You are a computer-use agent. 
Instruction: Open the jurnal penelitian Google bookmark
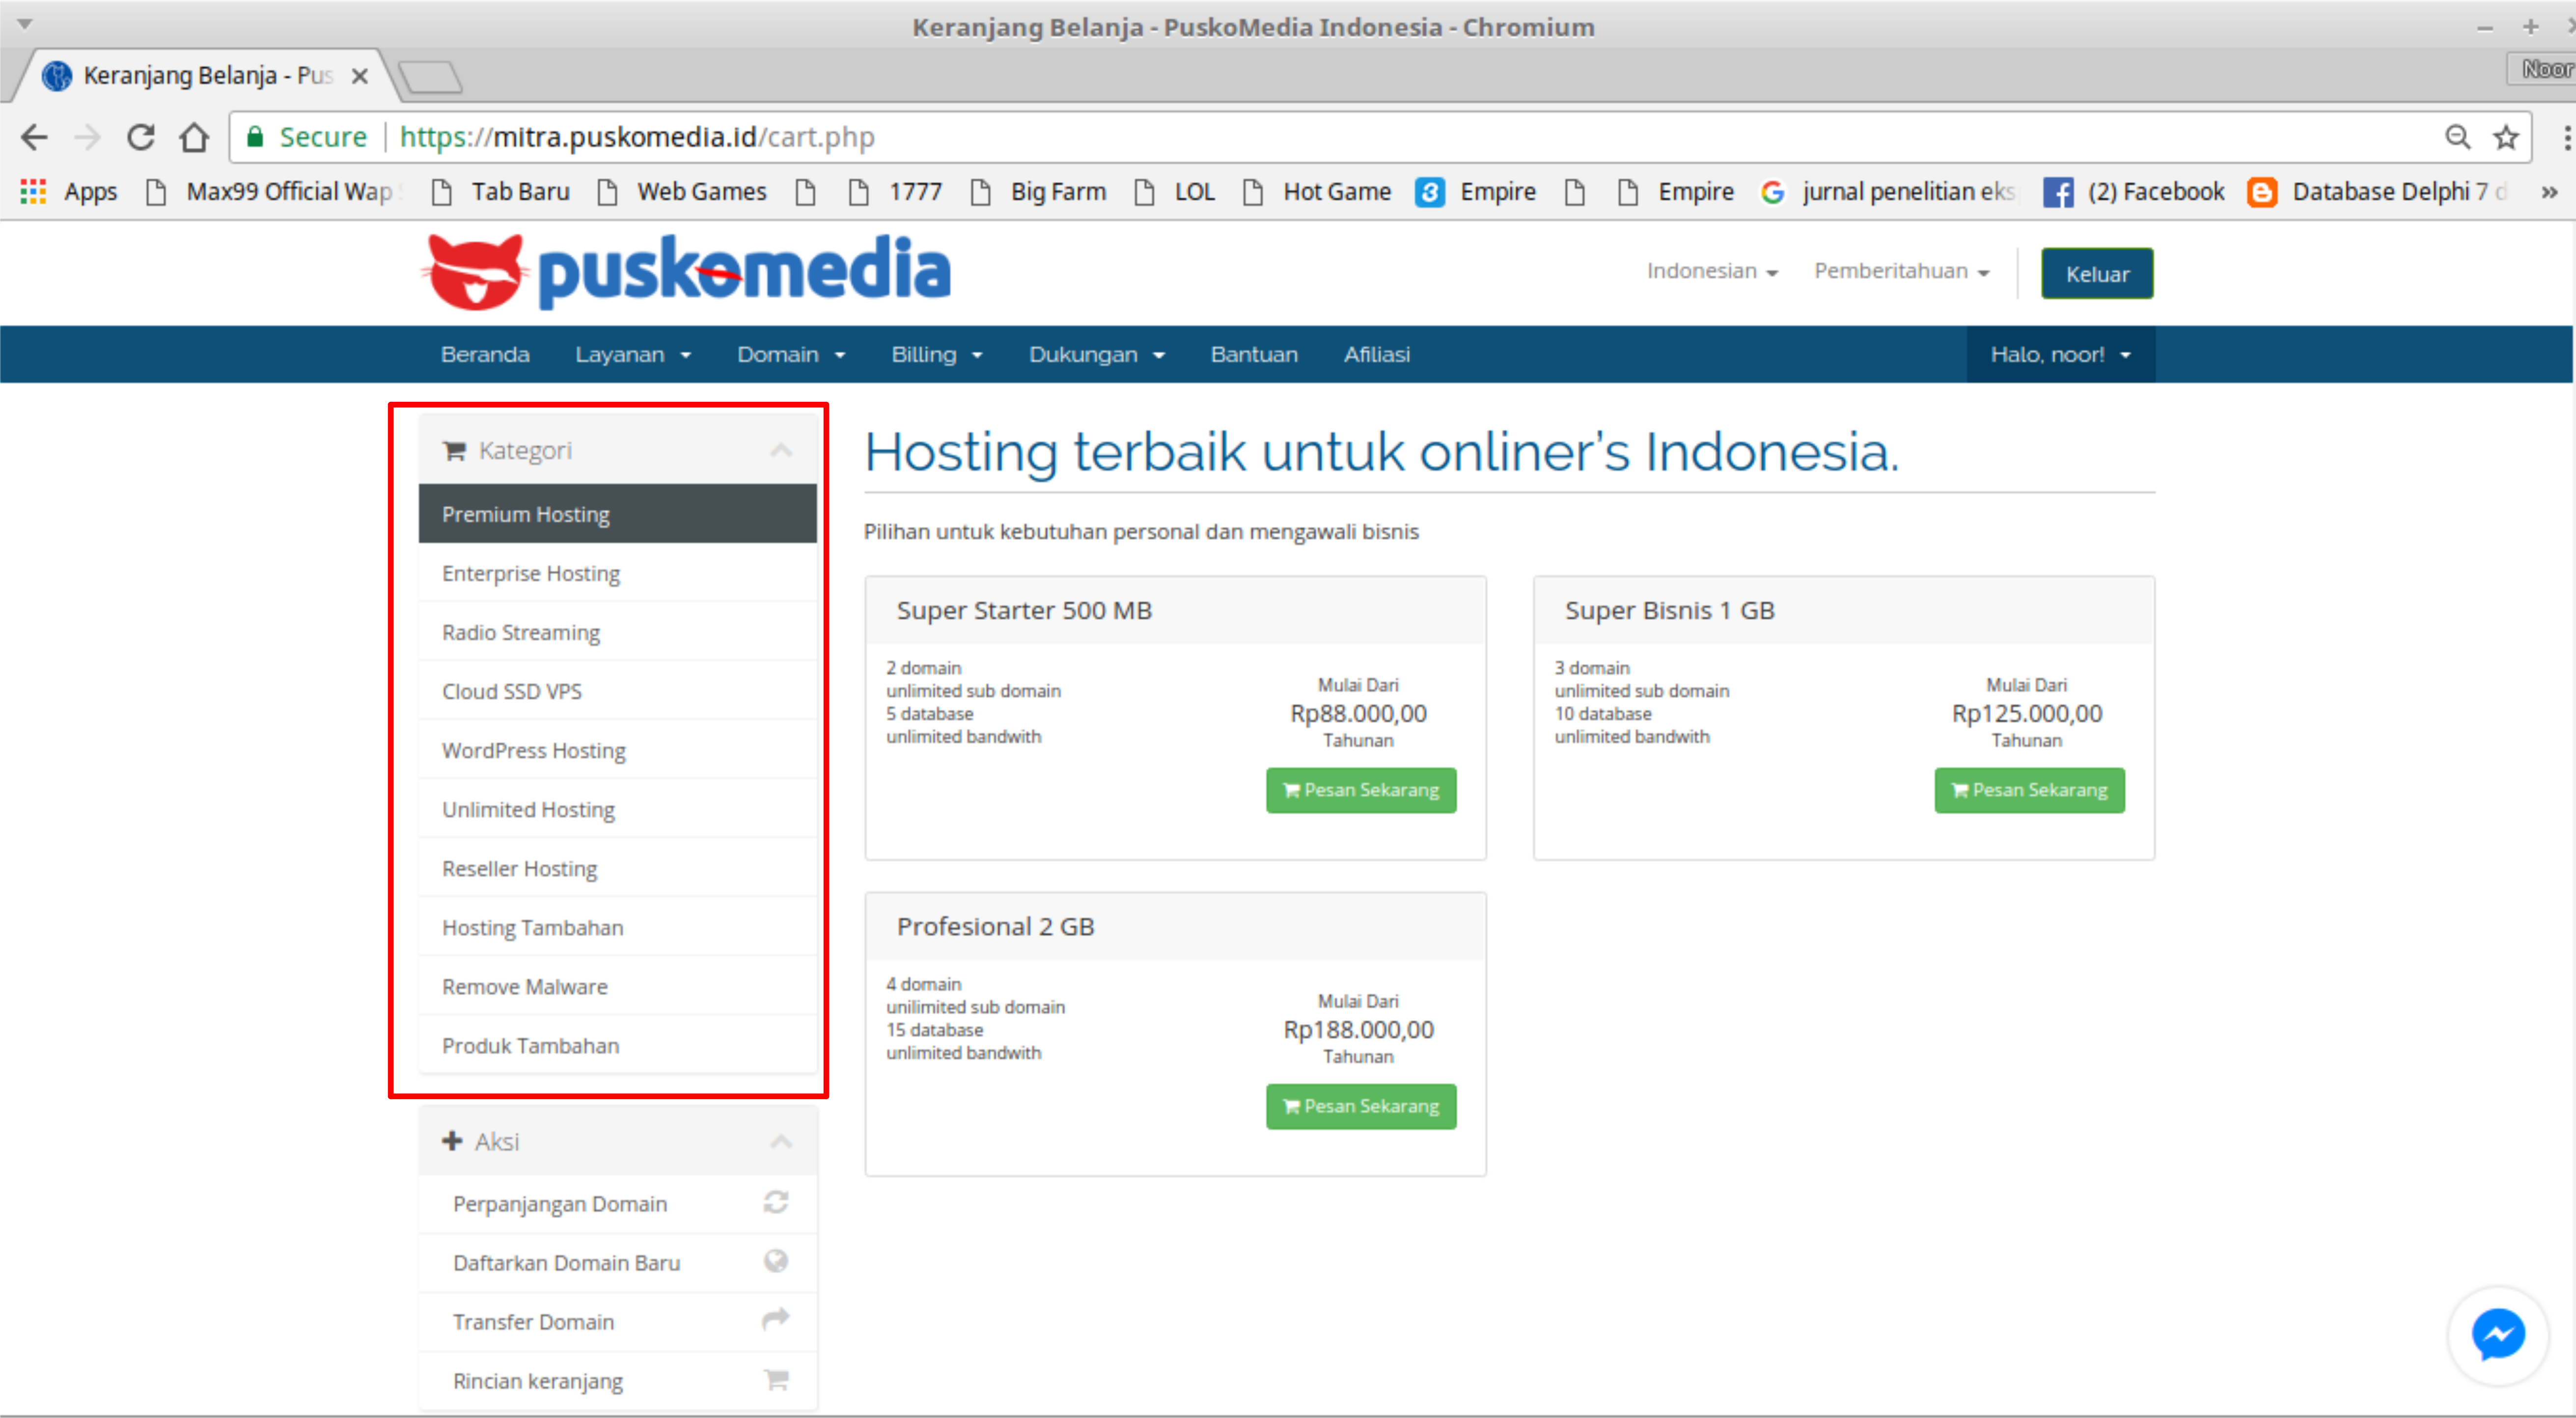coord(1887,191)
